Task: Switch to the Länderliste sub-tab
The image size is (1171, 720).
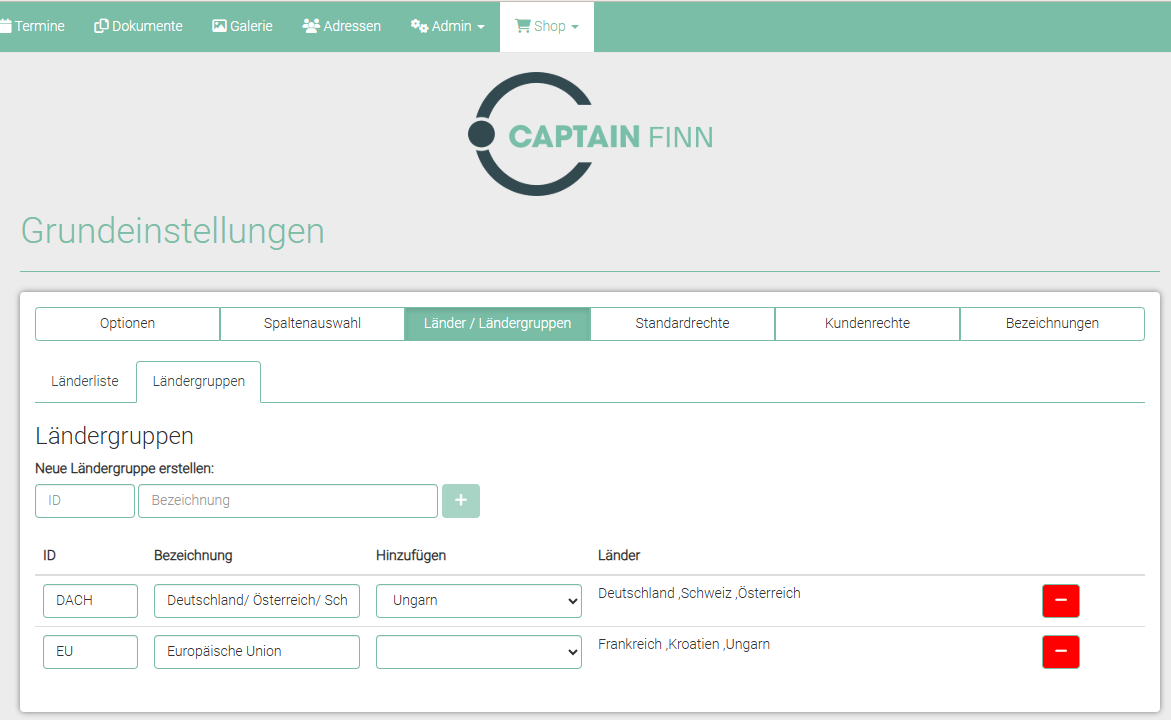Action: click(x=85, y=382)
